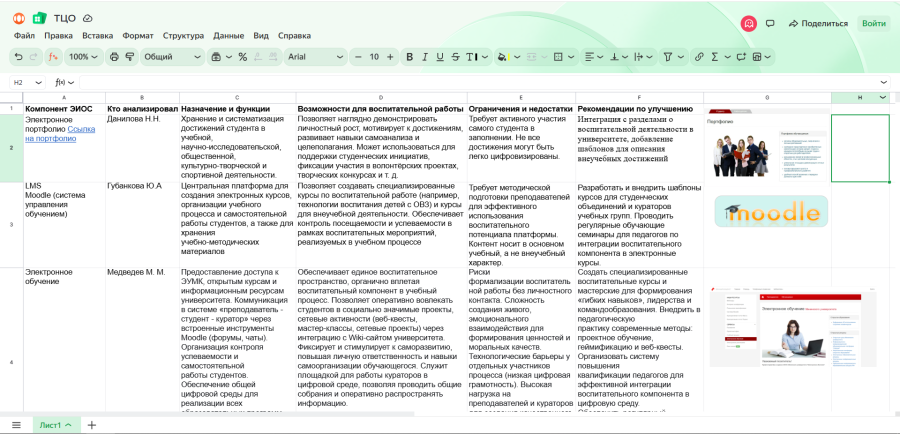Open the sheets list hamburger icon

(16, 425)
